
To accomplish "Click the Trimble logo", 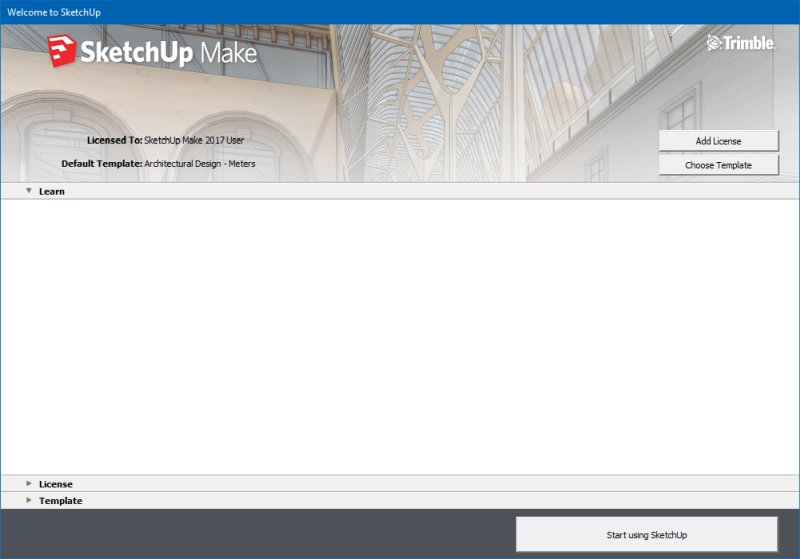I will coord(741,43).
